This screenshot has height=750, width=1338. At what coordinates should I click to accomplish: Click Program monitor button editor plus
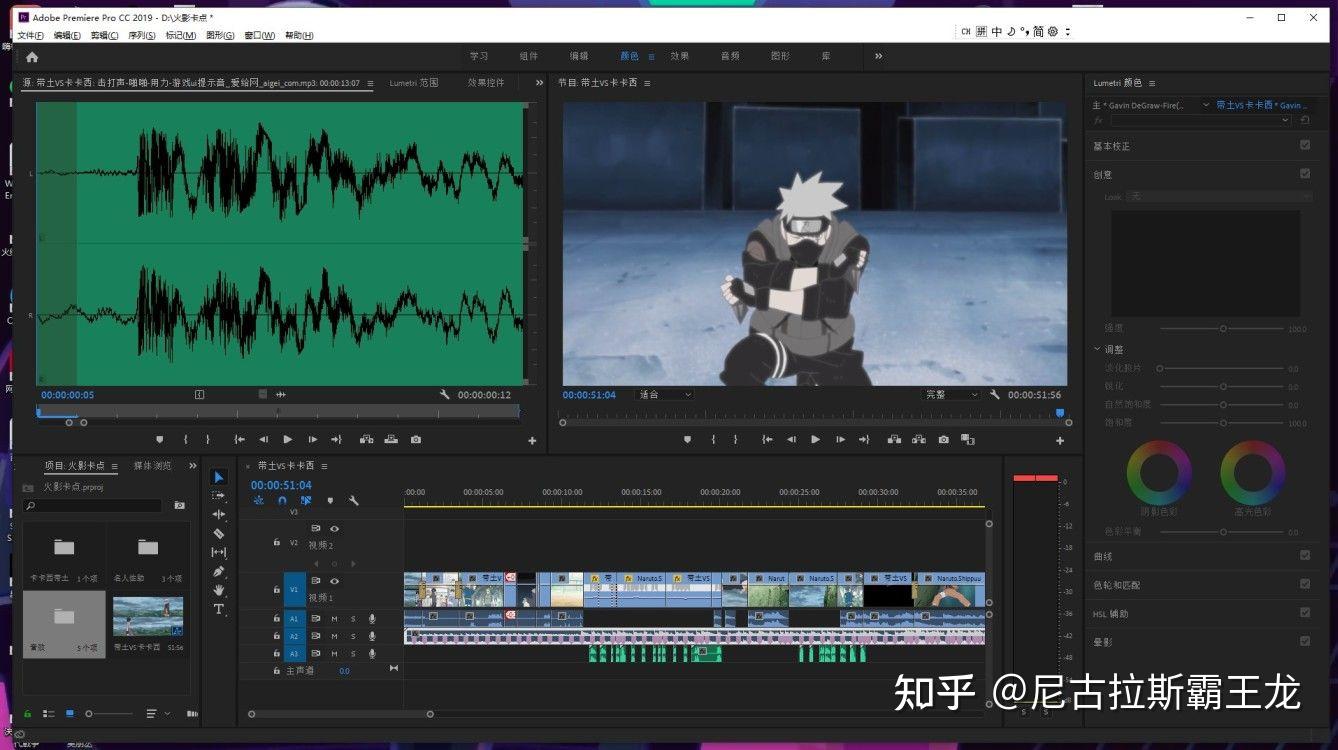click(x=1060, y=440)
